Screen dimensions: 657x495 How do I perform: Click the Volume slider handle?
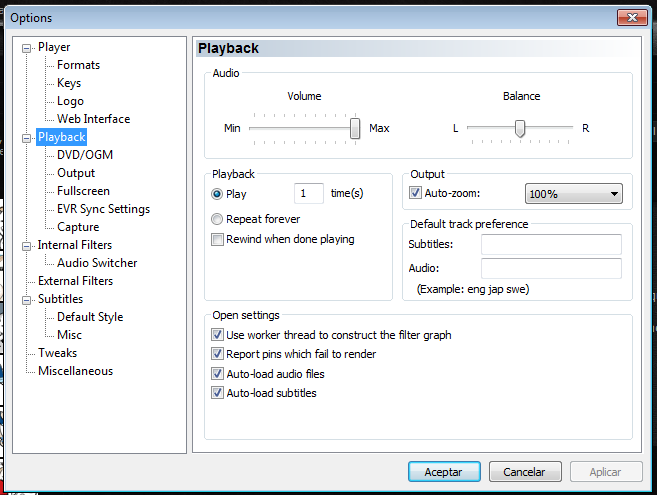355,128
